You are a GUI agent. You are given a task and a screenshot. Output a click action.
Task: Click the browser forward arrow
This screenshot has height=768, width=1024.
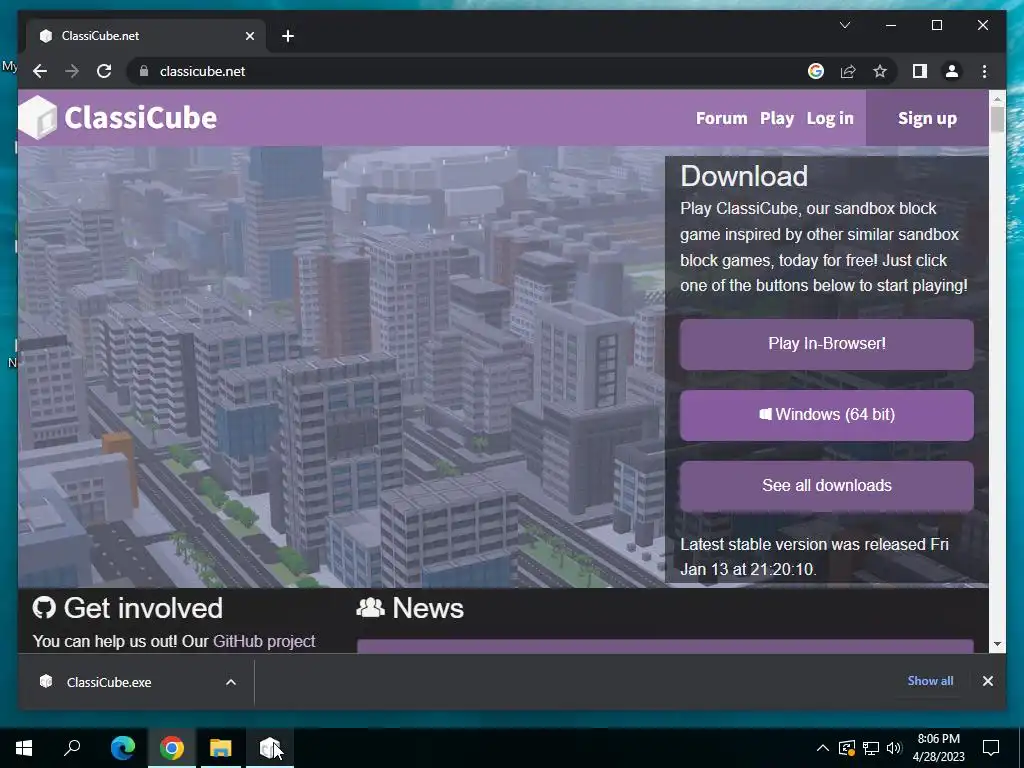pyautogui.click(x=72, y=71)
